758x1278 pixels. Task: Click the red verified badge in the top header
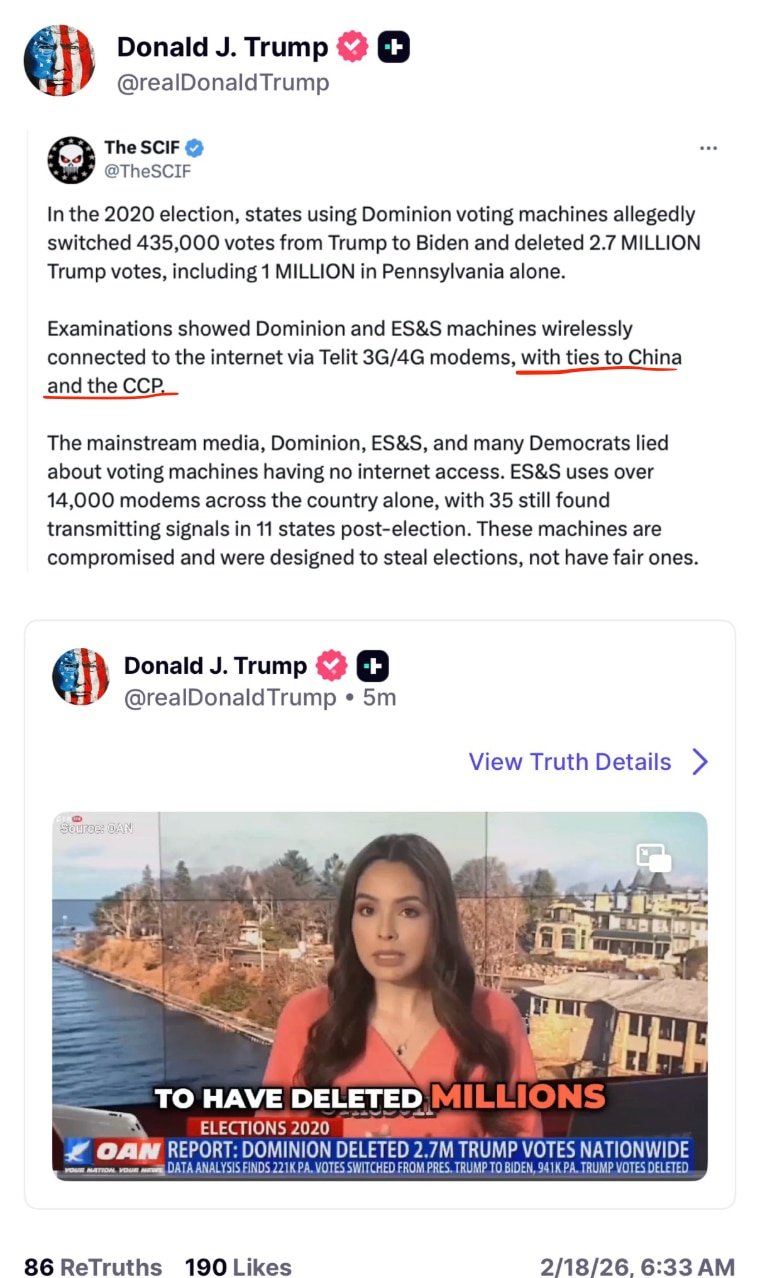tap(352, 47)
